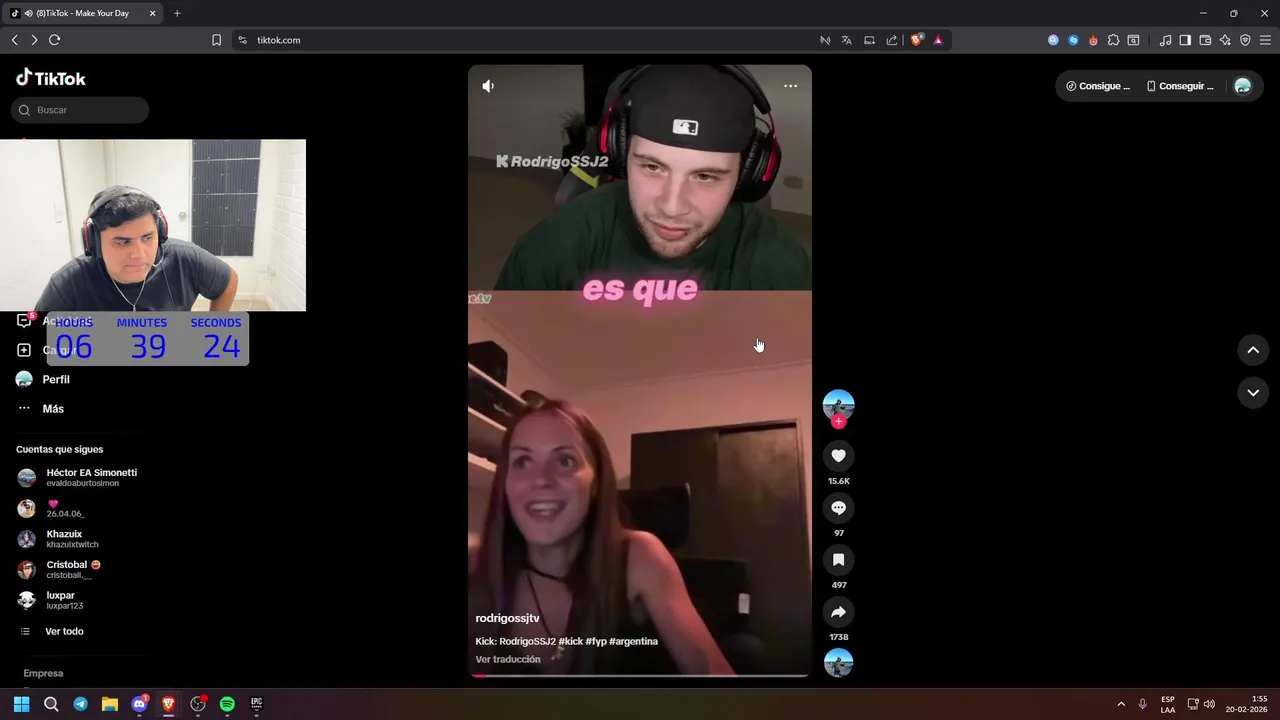This screenshot has height=720, width=1280.
Task: Switch the ESP LAA keyboard language
Action: coord(1168,704)
